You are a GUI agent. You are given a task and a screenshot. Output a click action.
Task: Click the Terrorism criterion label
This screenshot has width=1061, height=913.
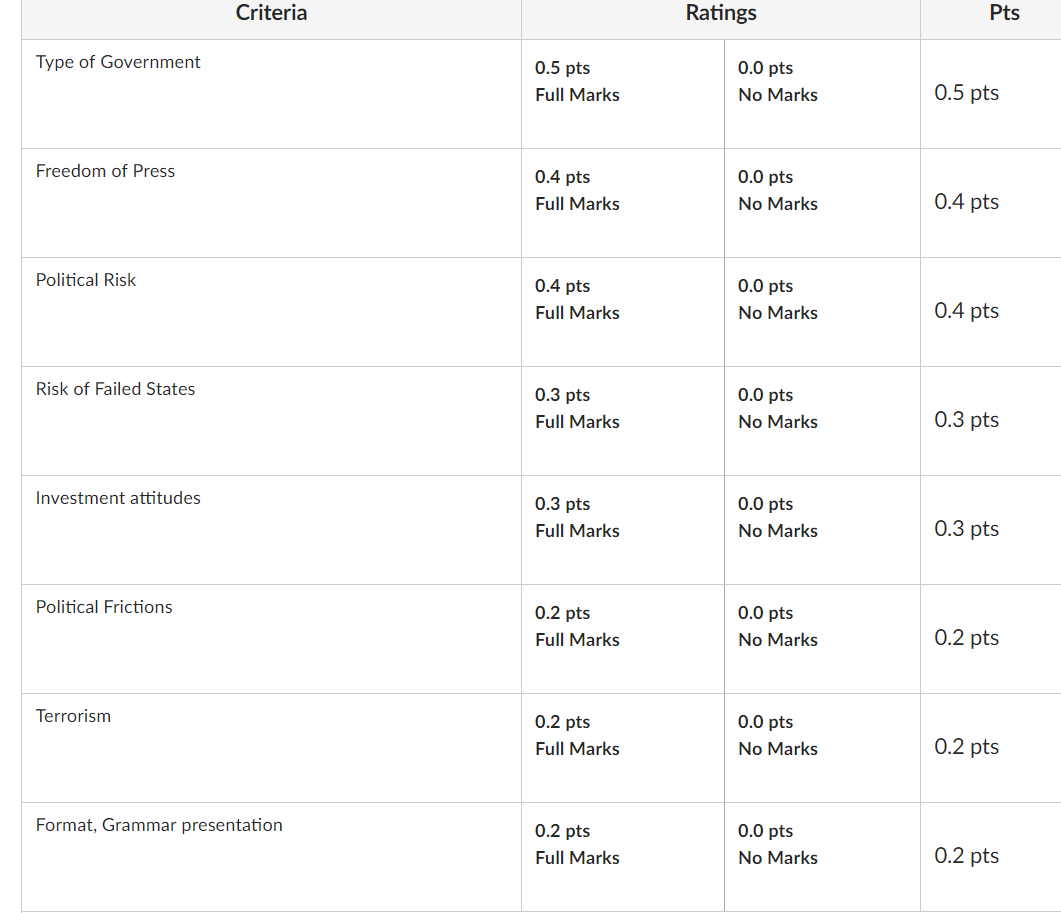click(73, 716)
